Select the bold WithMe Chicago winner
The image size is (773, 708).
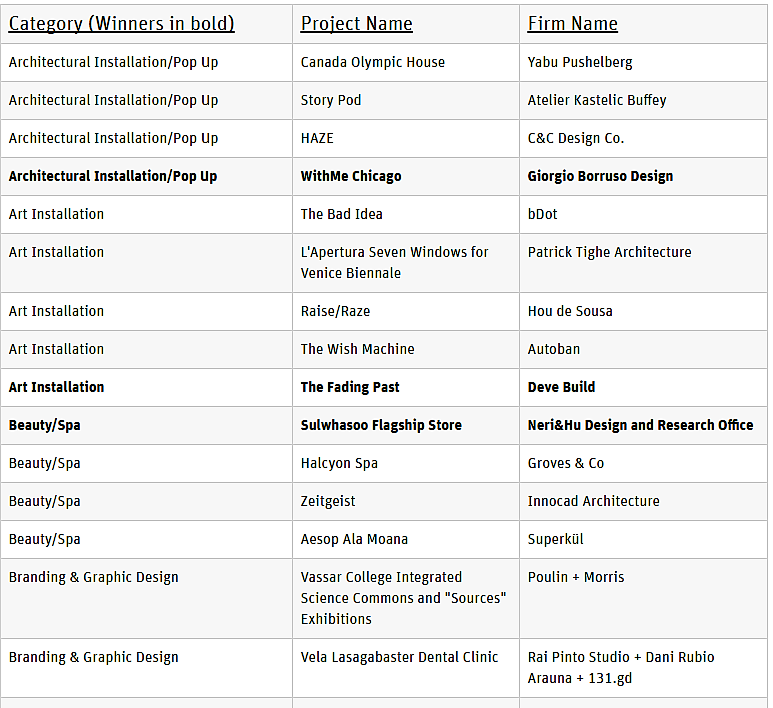pos(351,176)
